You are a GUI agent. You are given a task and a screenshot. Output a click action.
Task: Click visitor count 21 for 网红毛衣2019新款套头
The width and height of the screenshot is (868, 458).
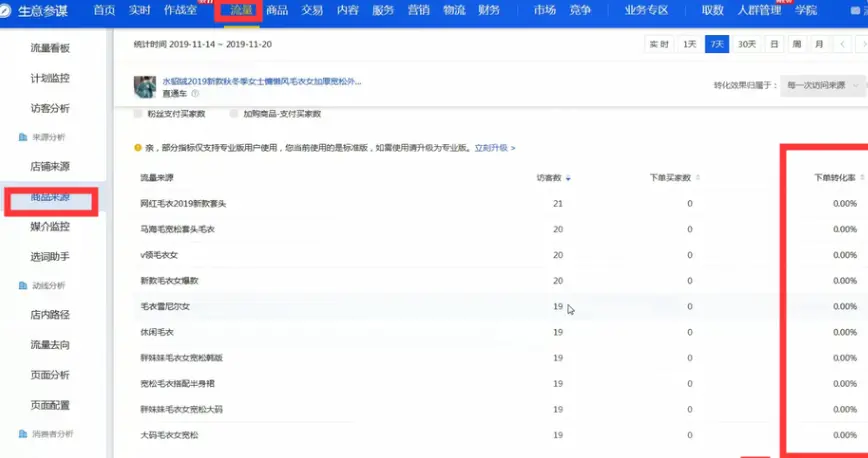click(557, 204)
